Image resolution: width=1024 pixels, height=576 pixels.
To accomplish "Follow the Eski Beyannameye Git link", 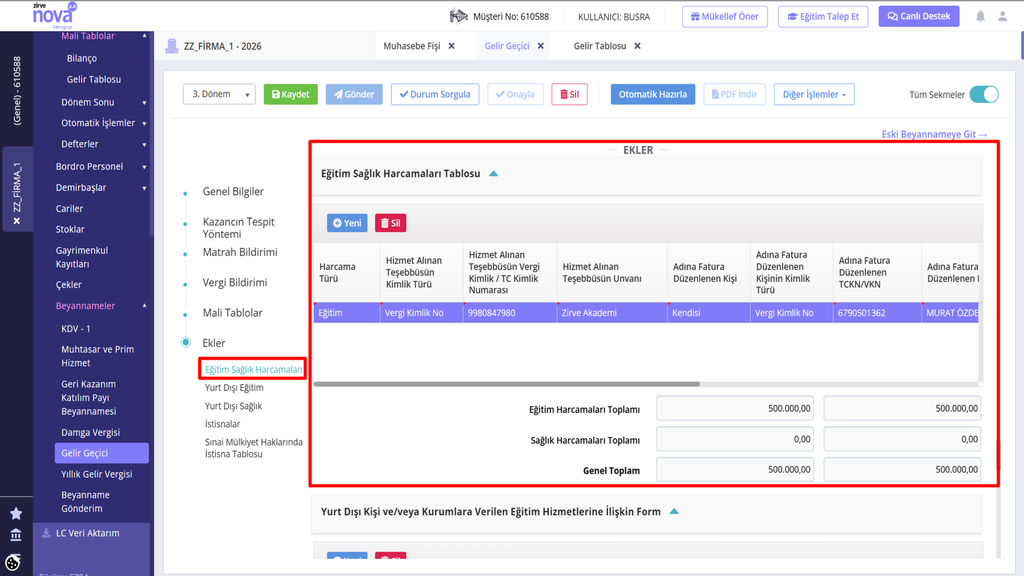I will click(934, 134).
